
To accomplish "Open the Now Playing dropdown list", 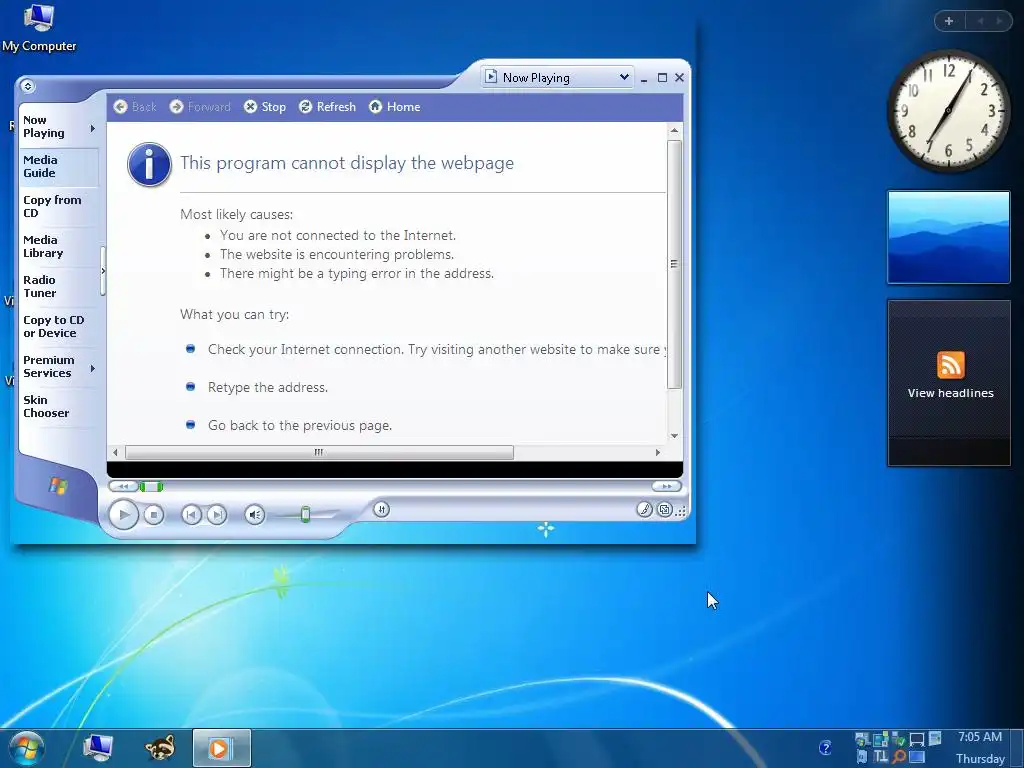I will pos(624,77).
